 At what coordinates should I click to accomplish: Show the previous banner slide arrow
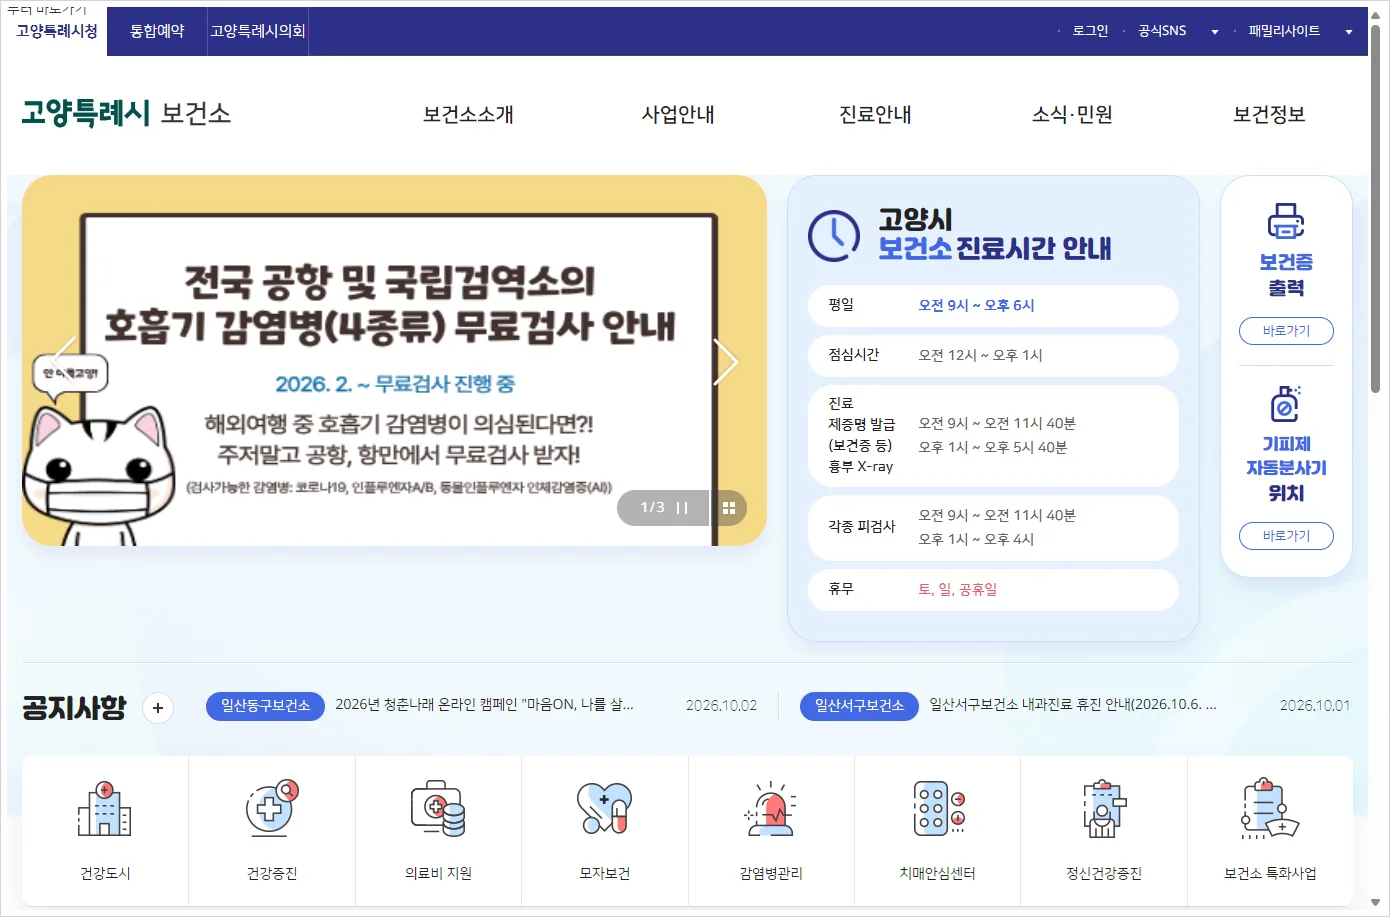[x=64, y=361]
